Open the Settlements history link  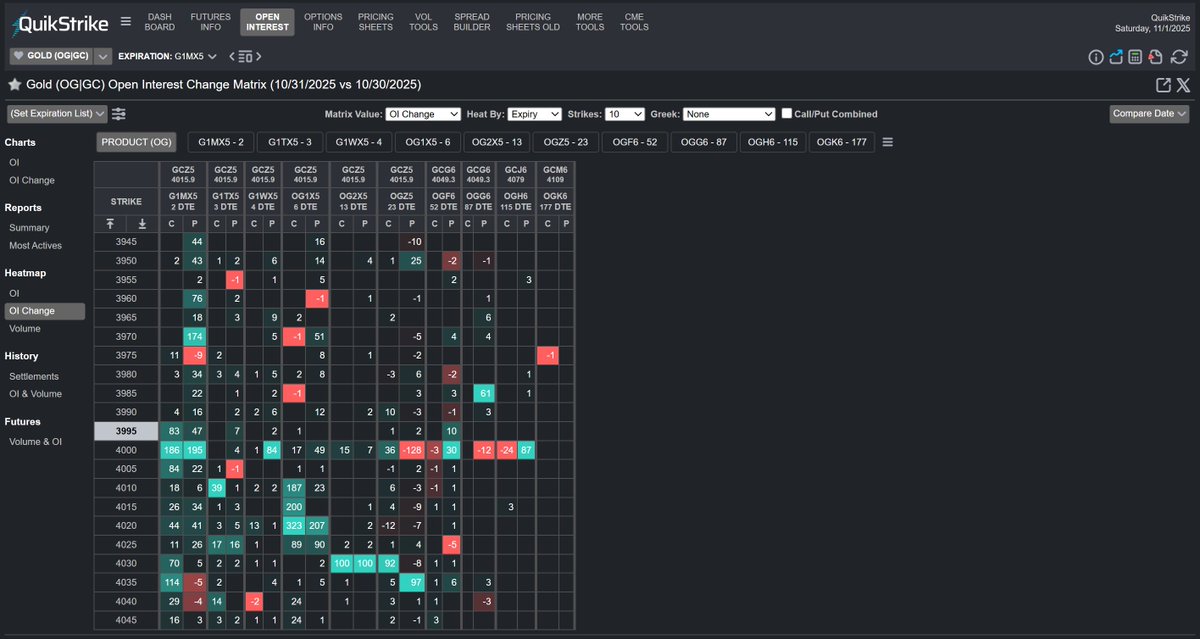(x=34, y=376)
